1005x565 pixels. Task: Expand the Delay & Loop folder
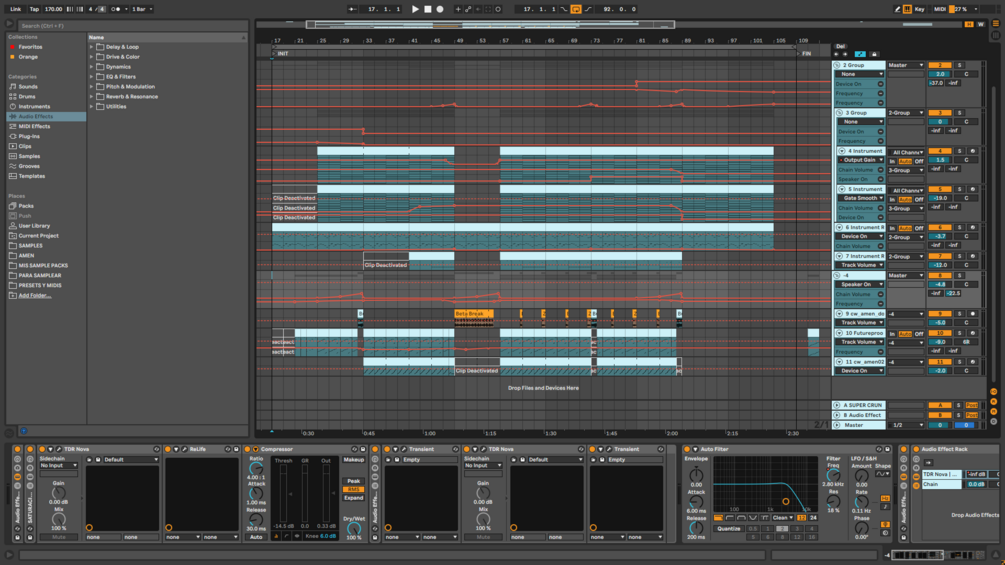pos(92,47)
